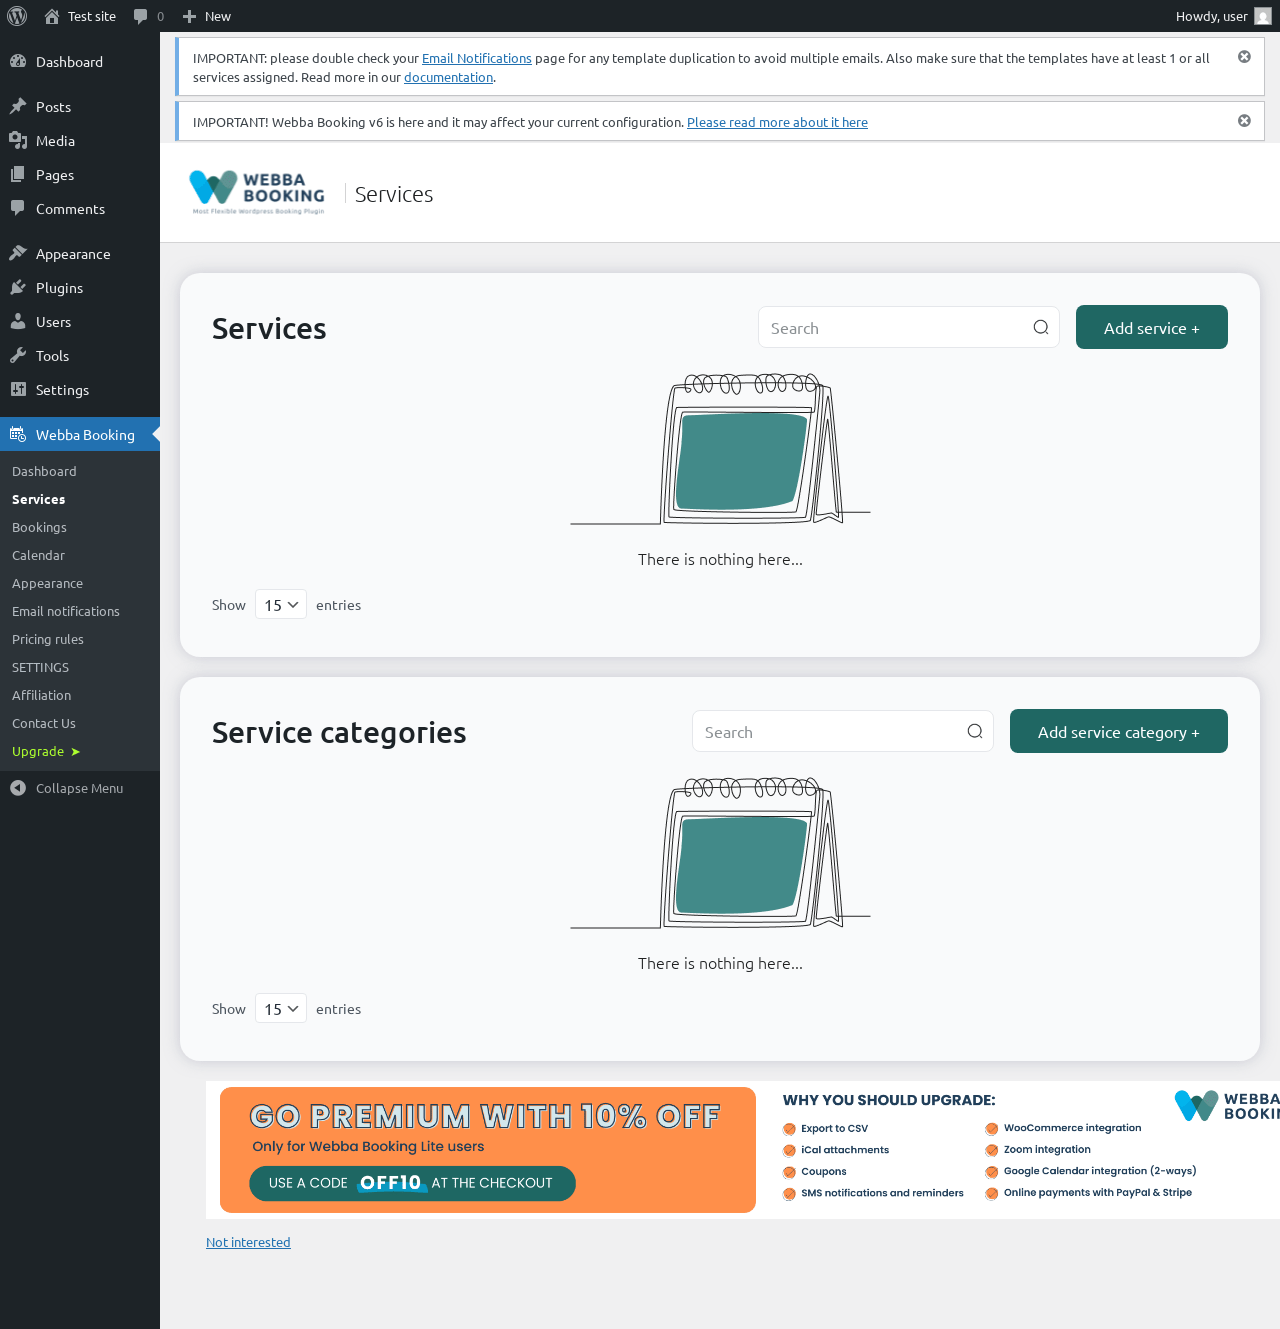The image size is (1280, 1329).
Task: Click the Add service + button
Action: click(x=1151, y=327)
